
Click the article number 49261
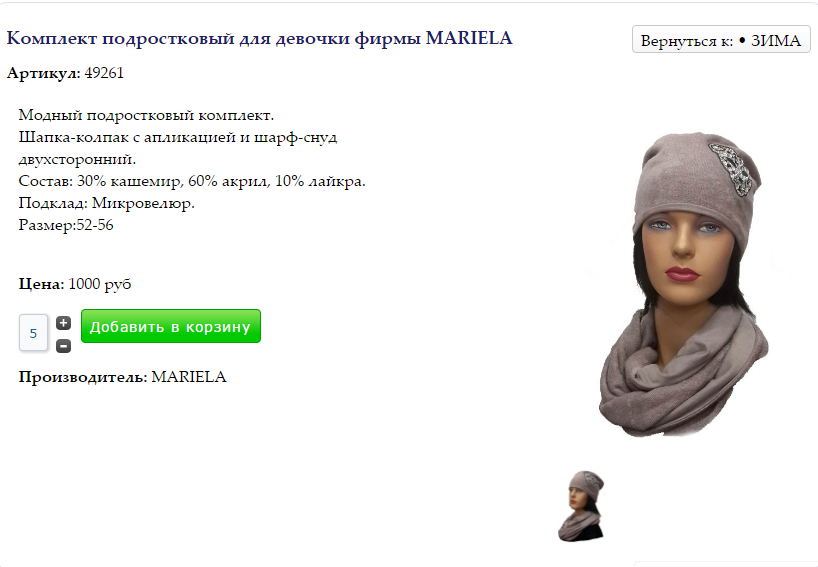104,73
